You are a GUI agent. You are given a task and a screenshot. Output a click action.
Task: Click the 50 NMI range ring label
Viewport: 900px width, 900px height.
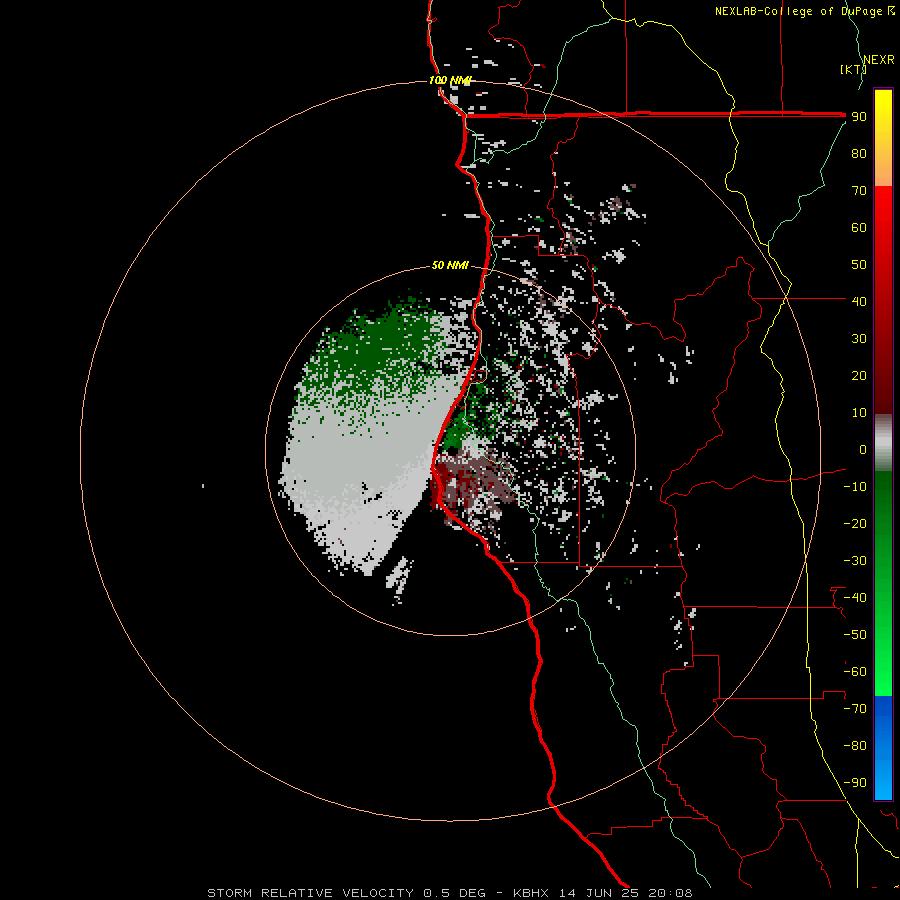[450, 265]
